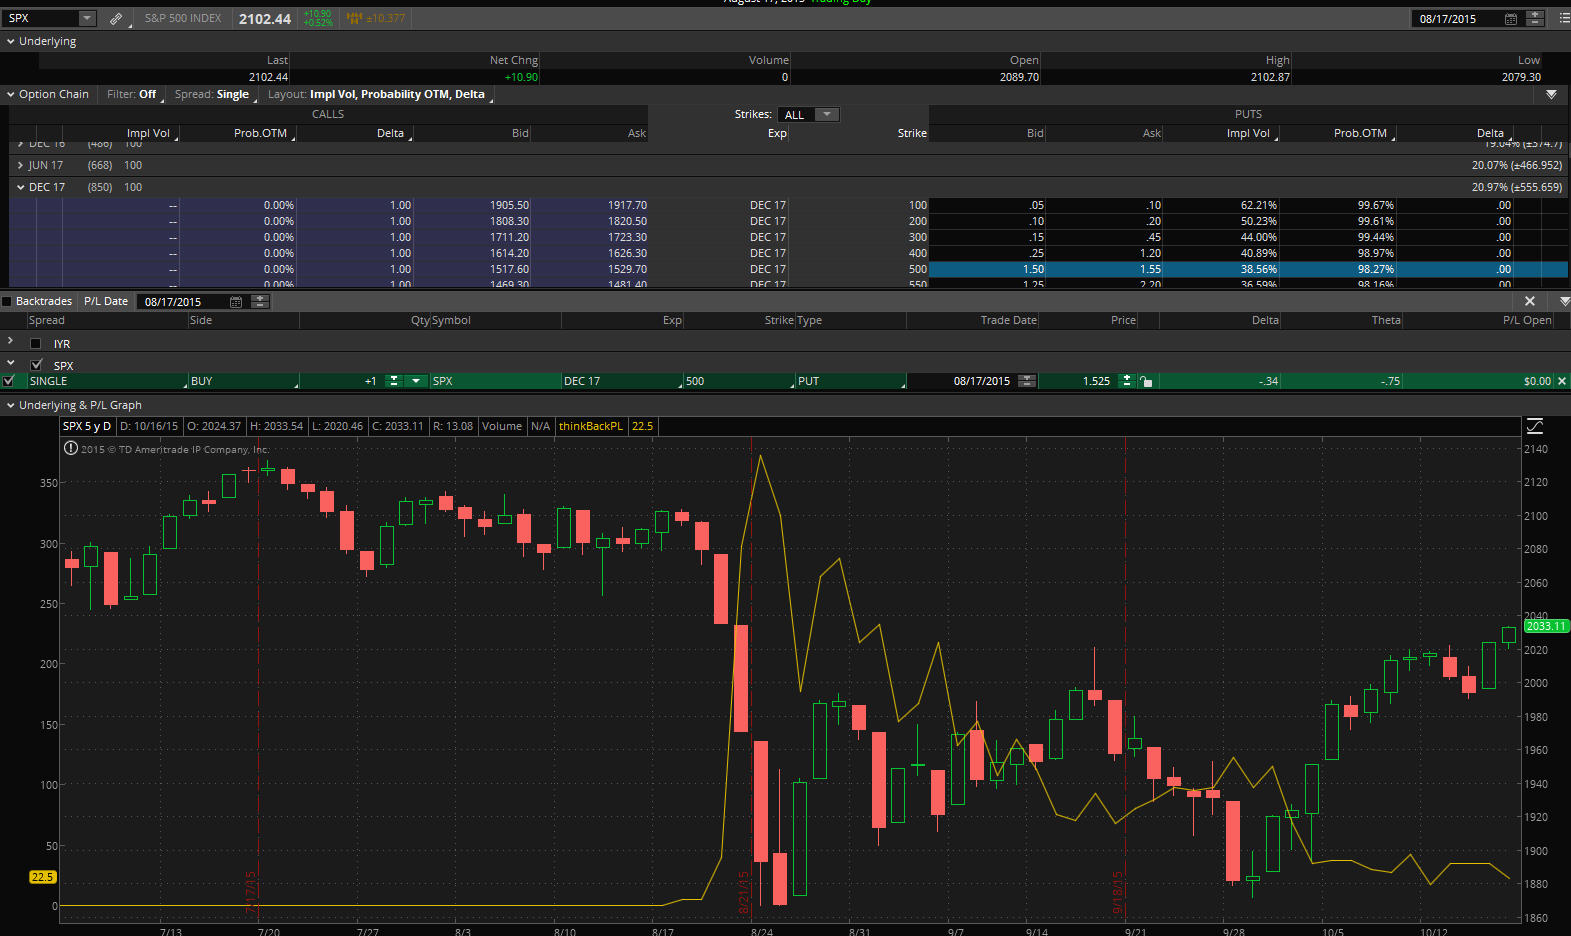Click the puts Impl Vol column header

tap(1248, 133)
